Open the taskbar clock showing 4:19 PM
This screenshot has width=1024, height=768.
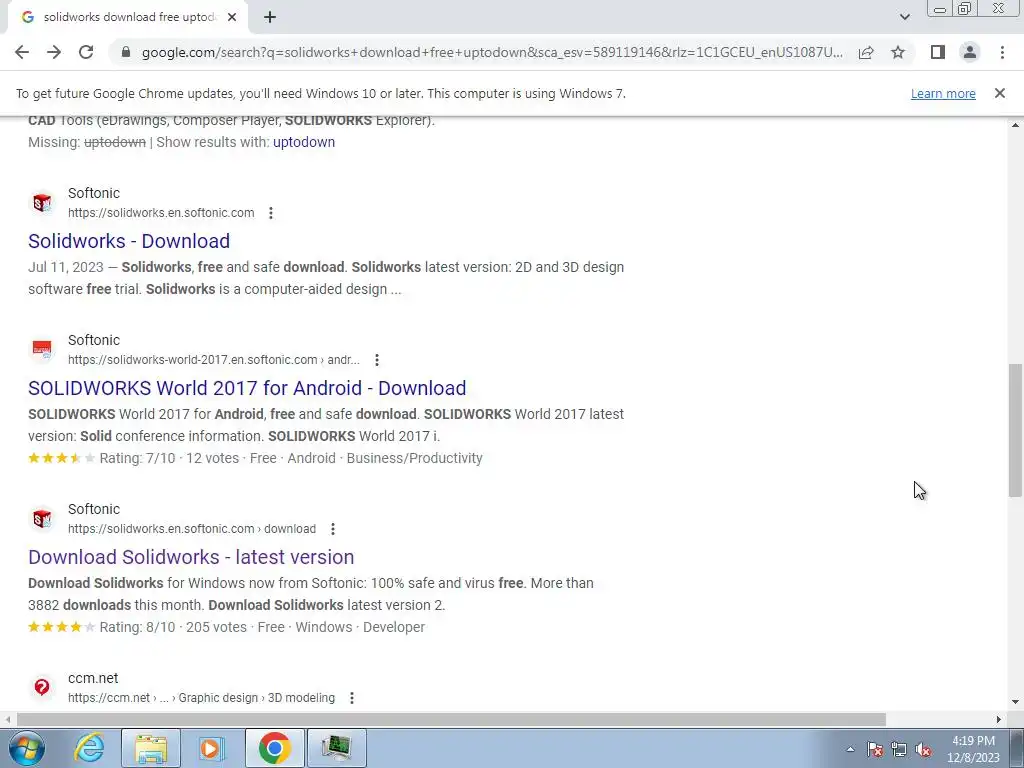[x=973, y=749]
